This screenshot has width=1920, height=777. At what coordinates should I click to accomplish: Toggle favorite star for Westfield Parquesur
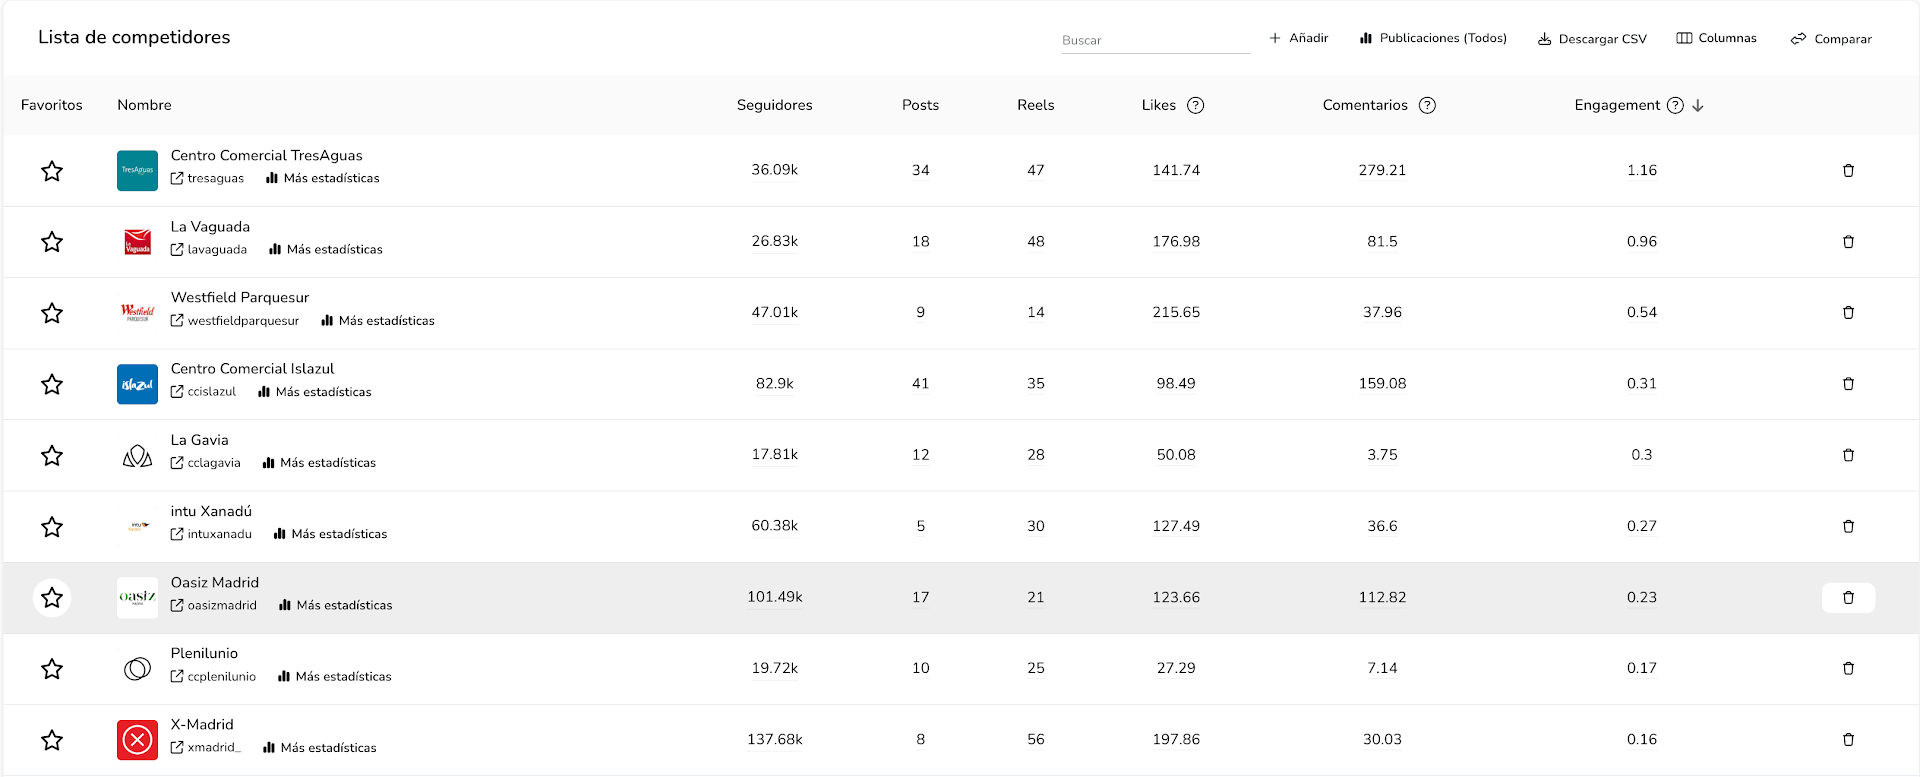(52, 313)
